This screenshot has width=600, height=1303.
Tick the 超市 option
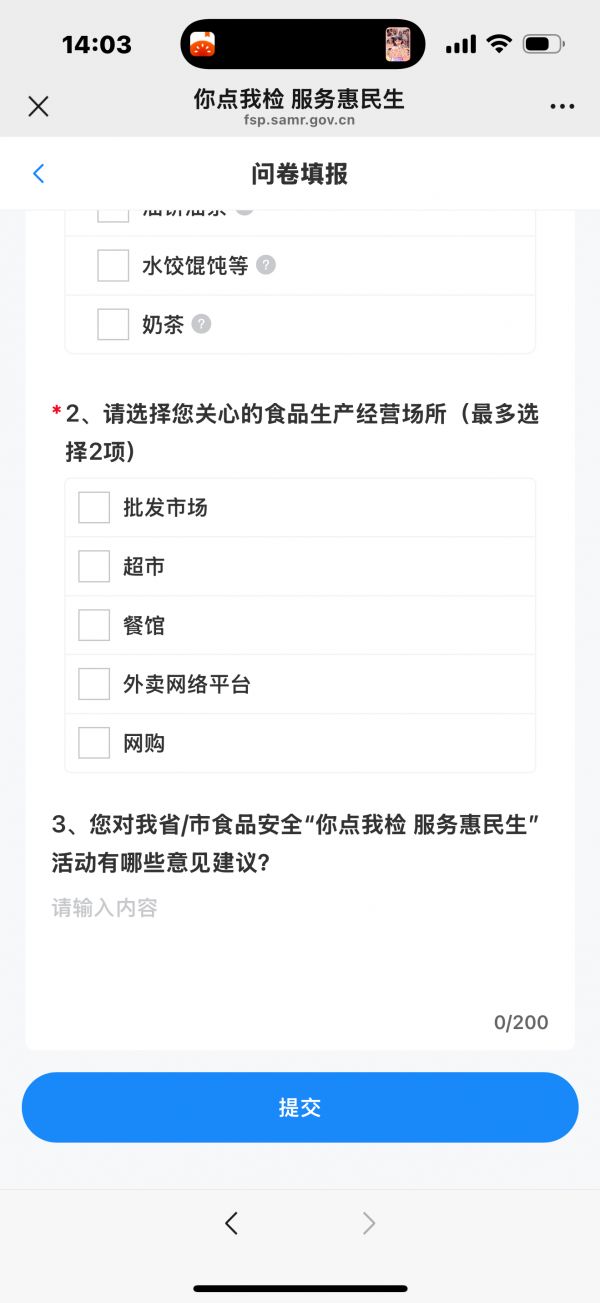point(94,566)
